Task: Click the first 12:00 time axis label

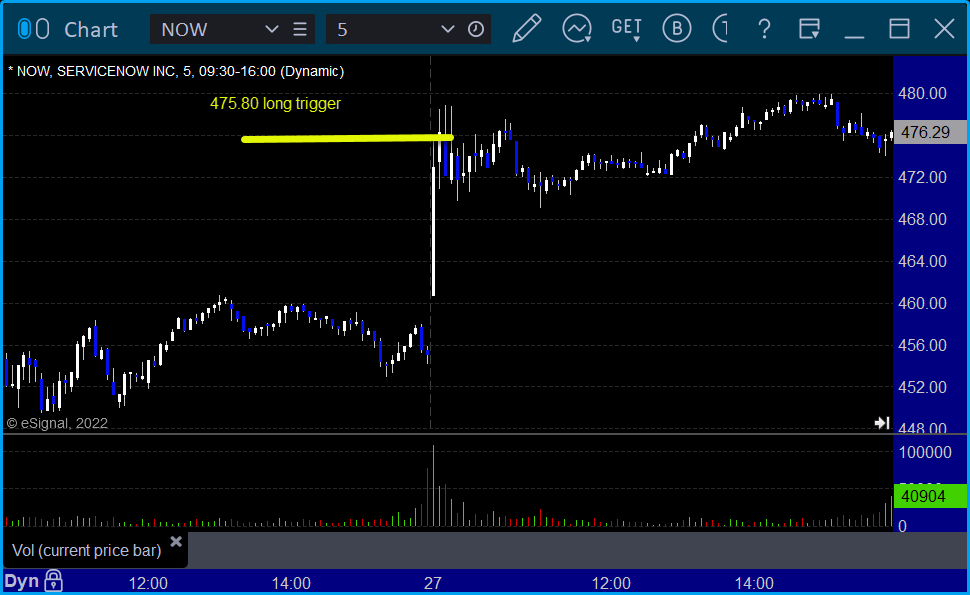Action: [148, 583]
